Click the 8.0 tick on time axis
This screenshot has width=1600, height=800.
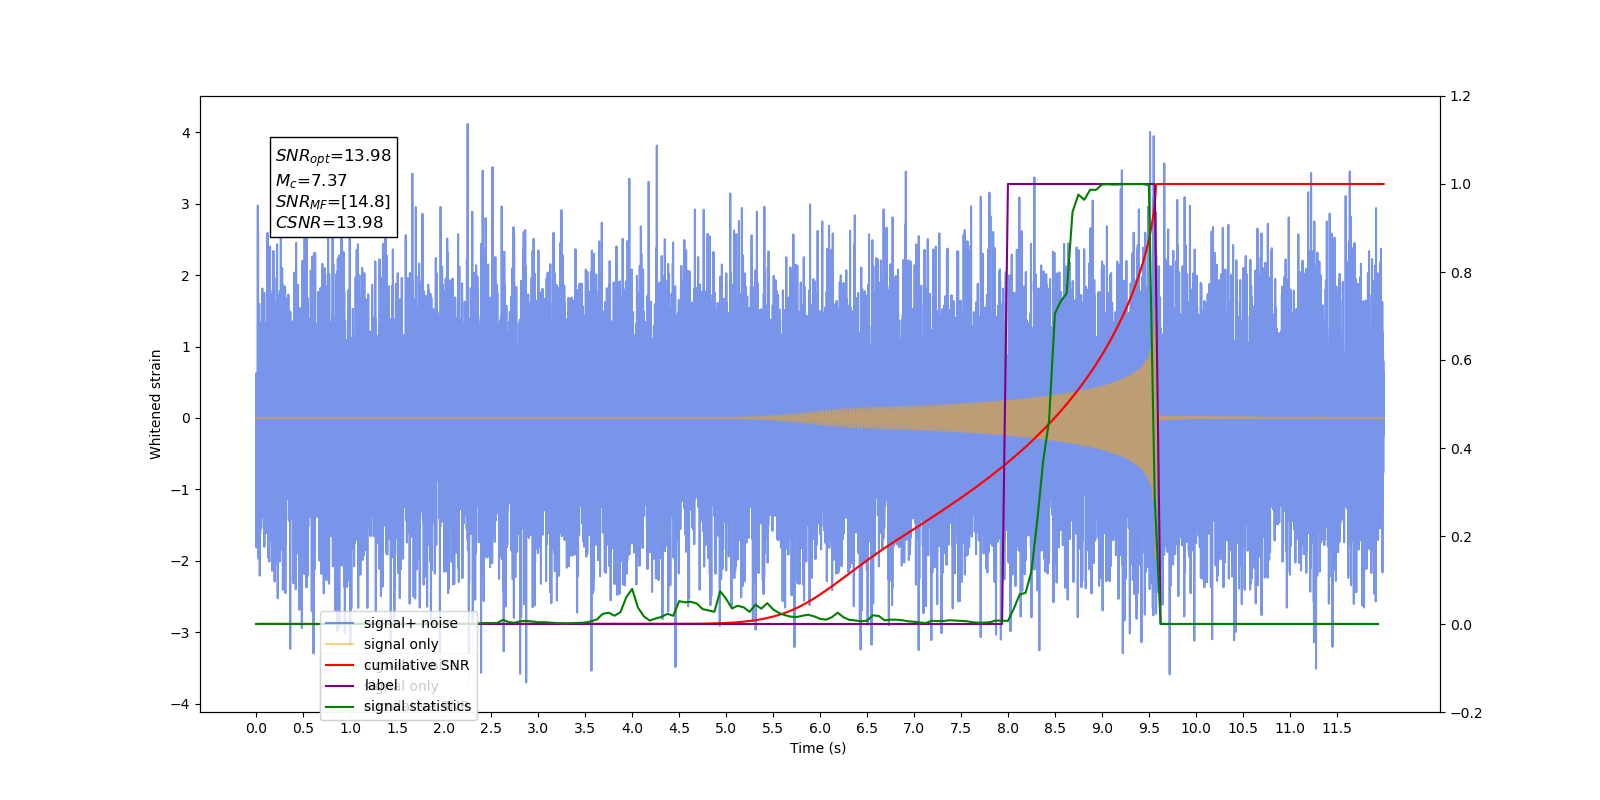tap(1008, 728)
